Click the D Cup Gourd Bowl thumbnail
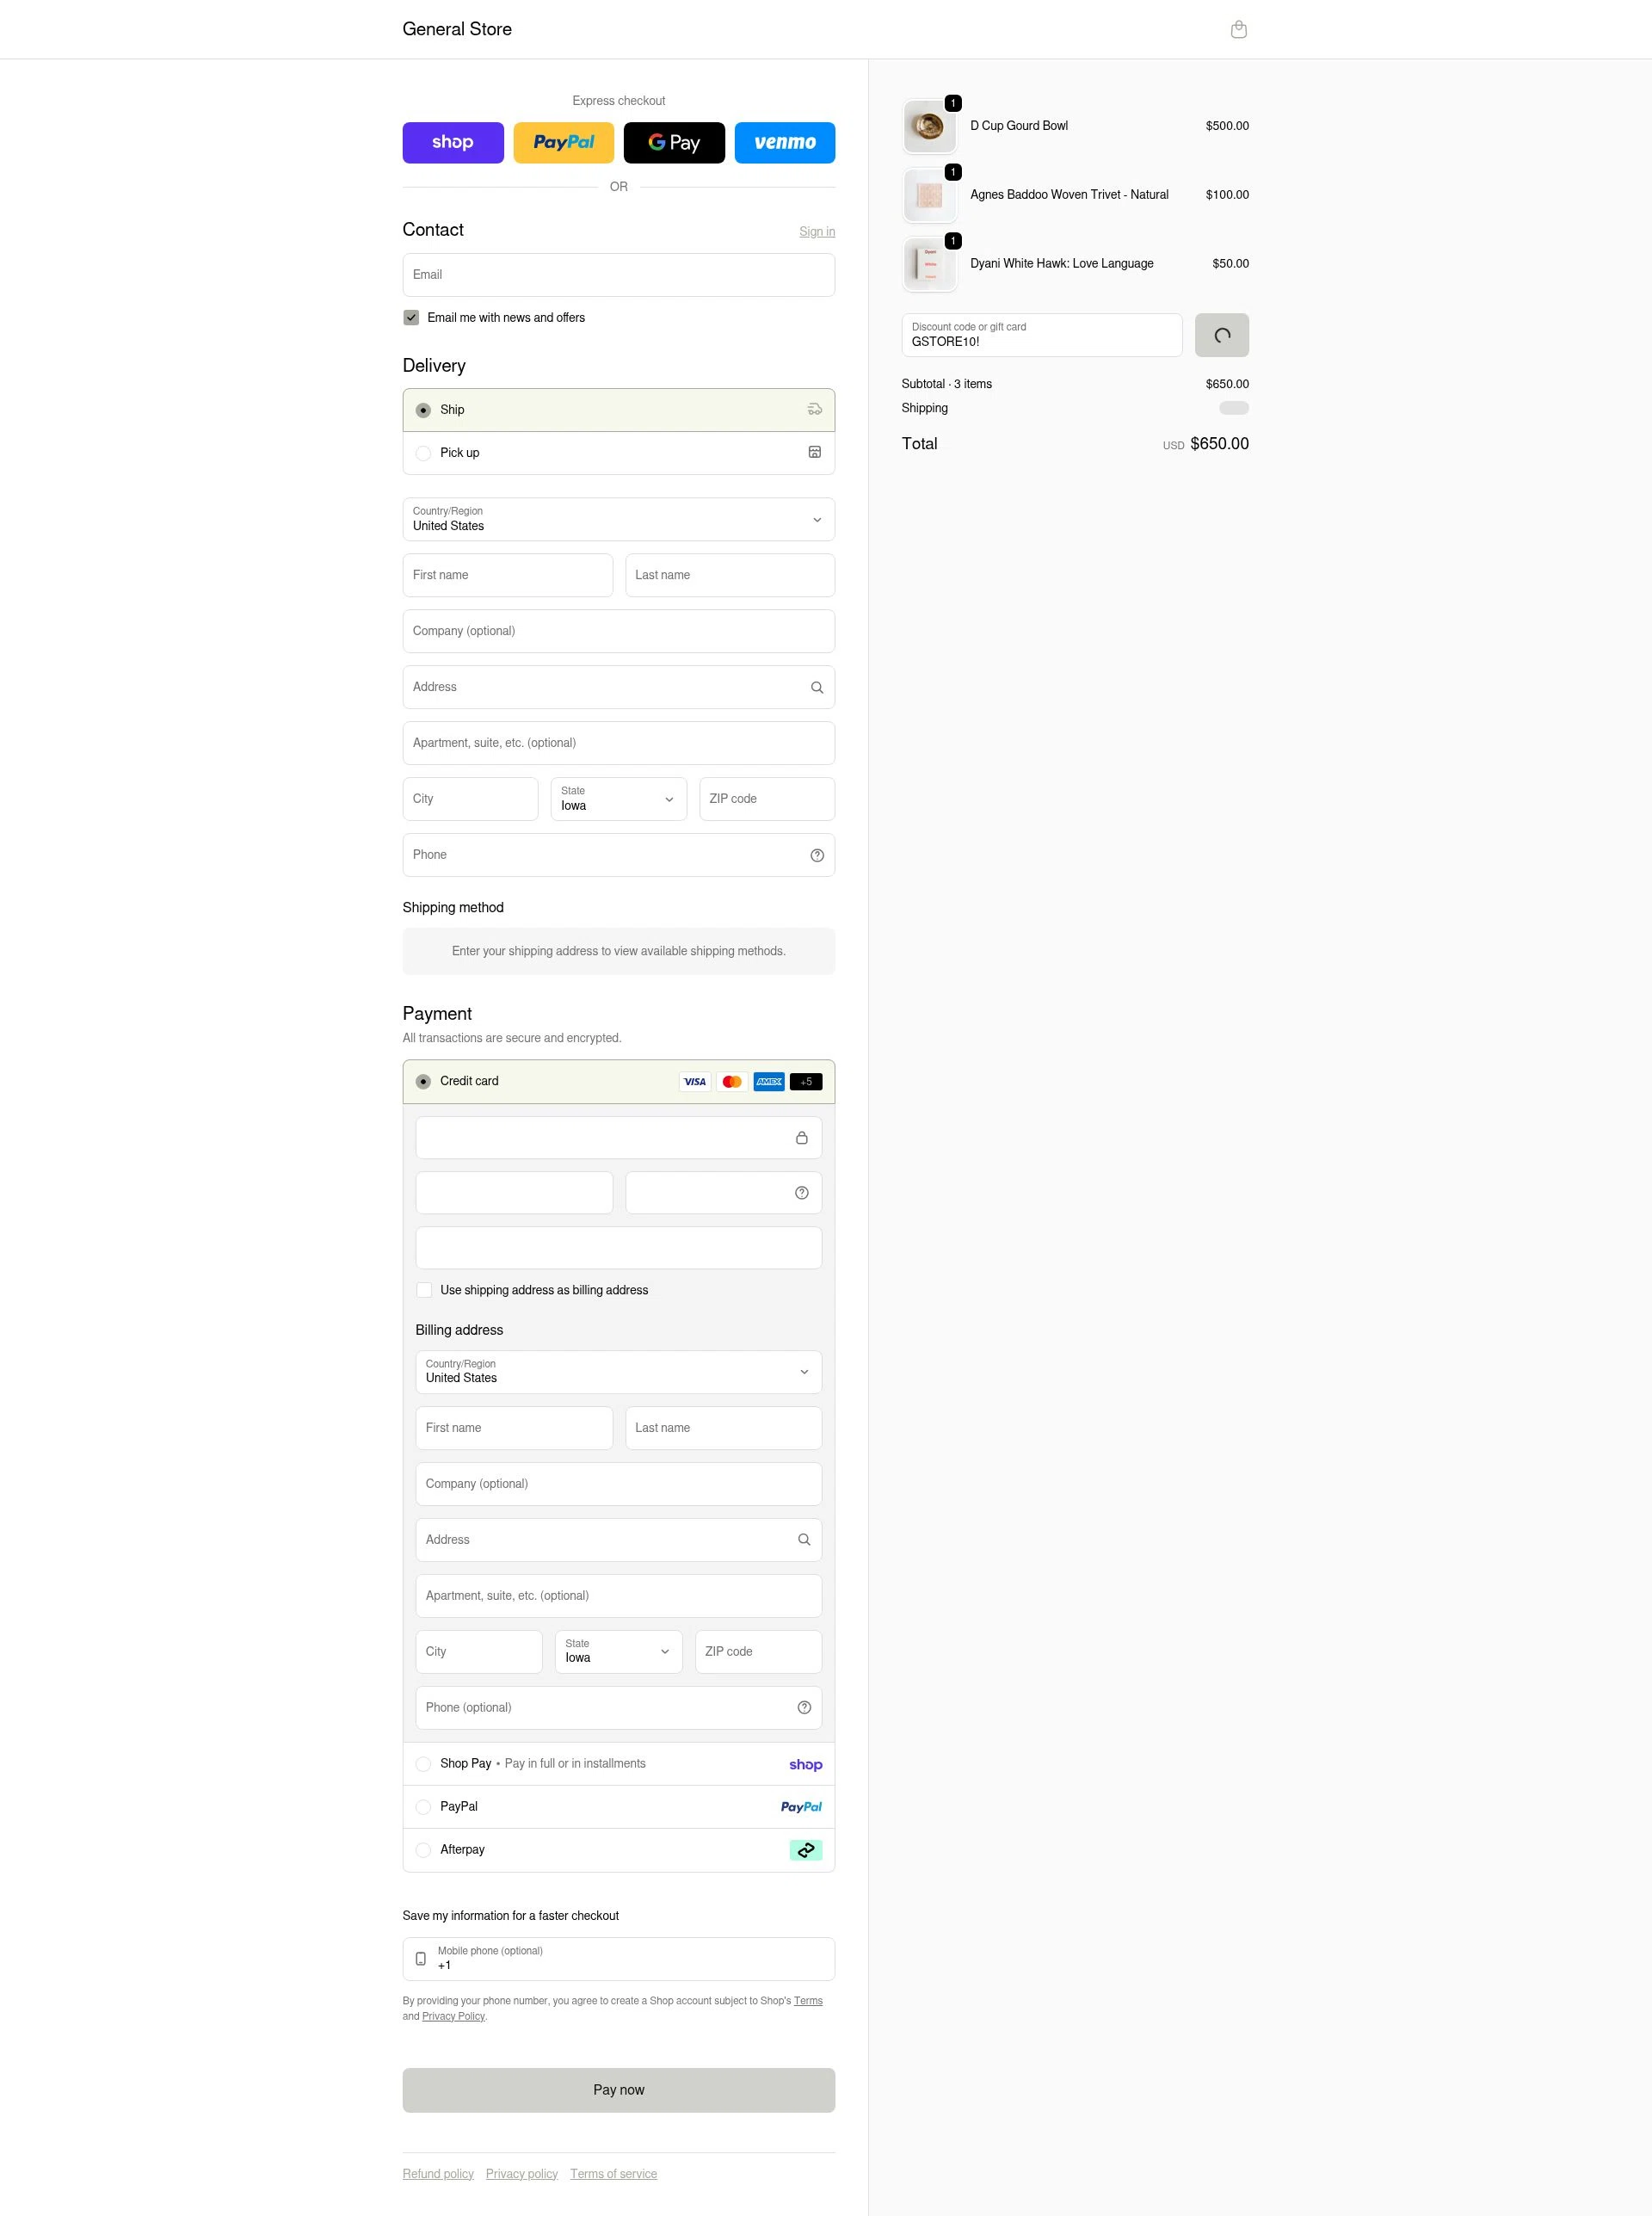This screenshot has width=1652, height=2216. (x=929, y=125)
